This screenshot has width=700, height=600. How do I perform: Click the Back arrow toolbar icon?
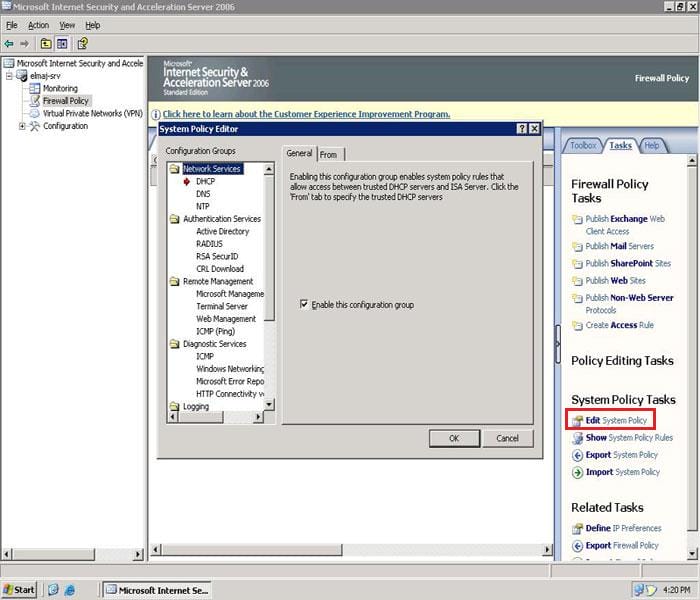[x=9, y=44]
